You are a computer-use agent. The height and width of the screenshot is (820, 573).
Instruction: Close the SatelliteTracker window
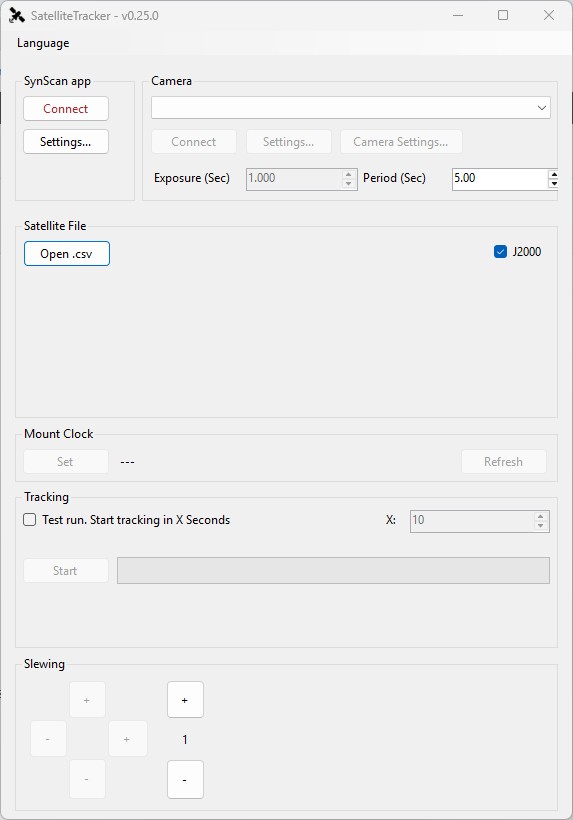point(548,15)
